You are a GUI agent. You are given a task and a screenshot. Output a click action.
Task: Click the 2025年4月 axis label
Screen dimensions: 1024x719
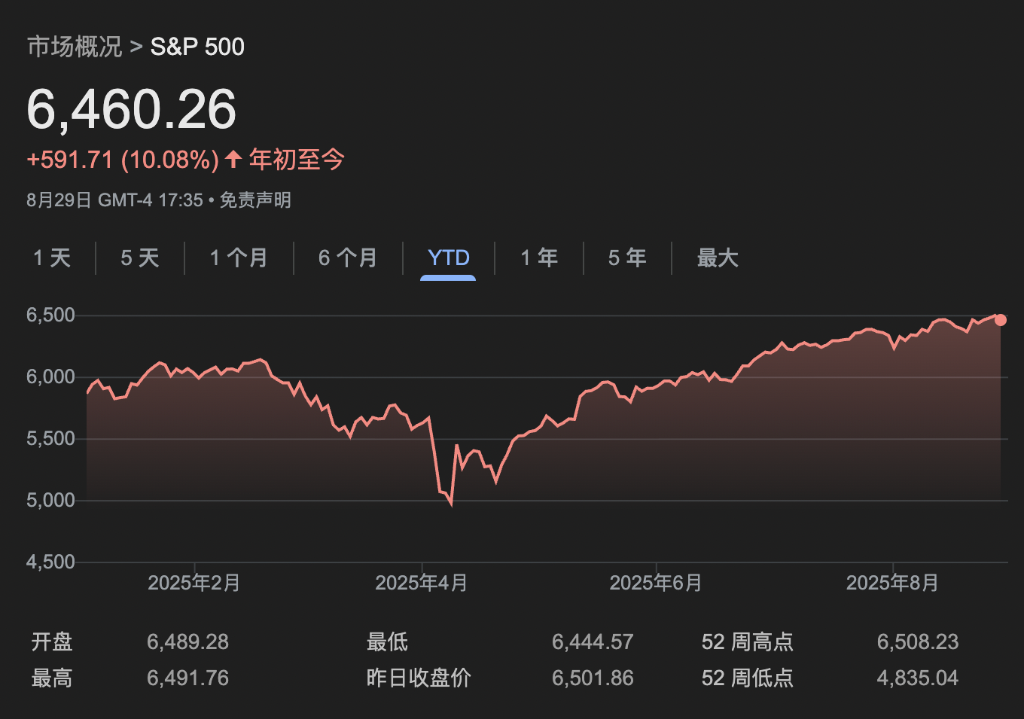point(421,583)
